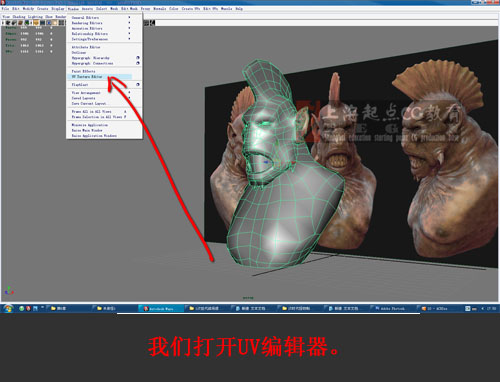This screenshot has width=500, height=382.
Task: Open the Edit UVs menu
Action: tap(211, 9)
